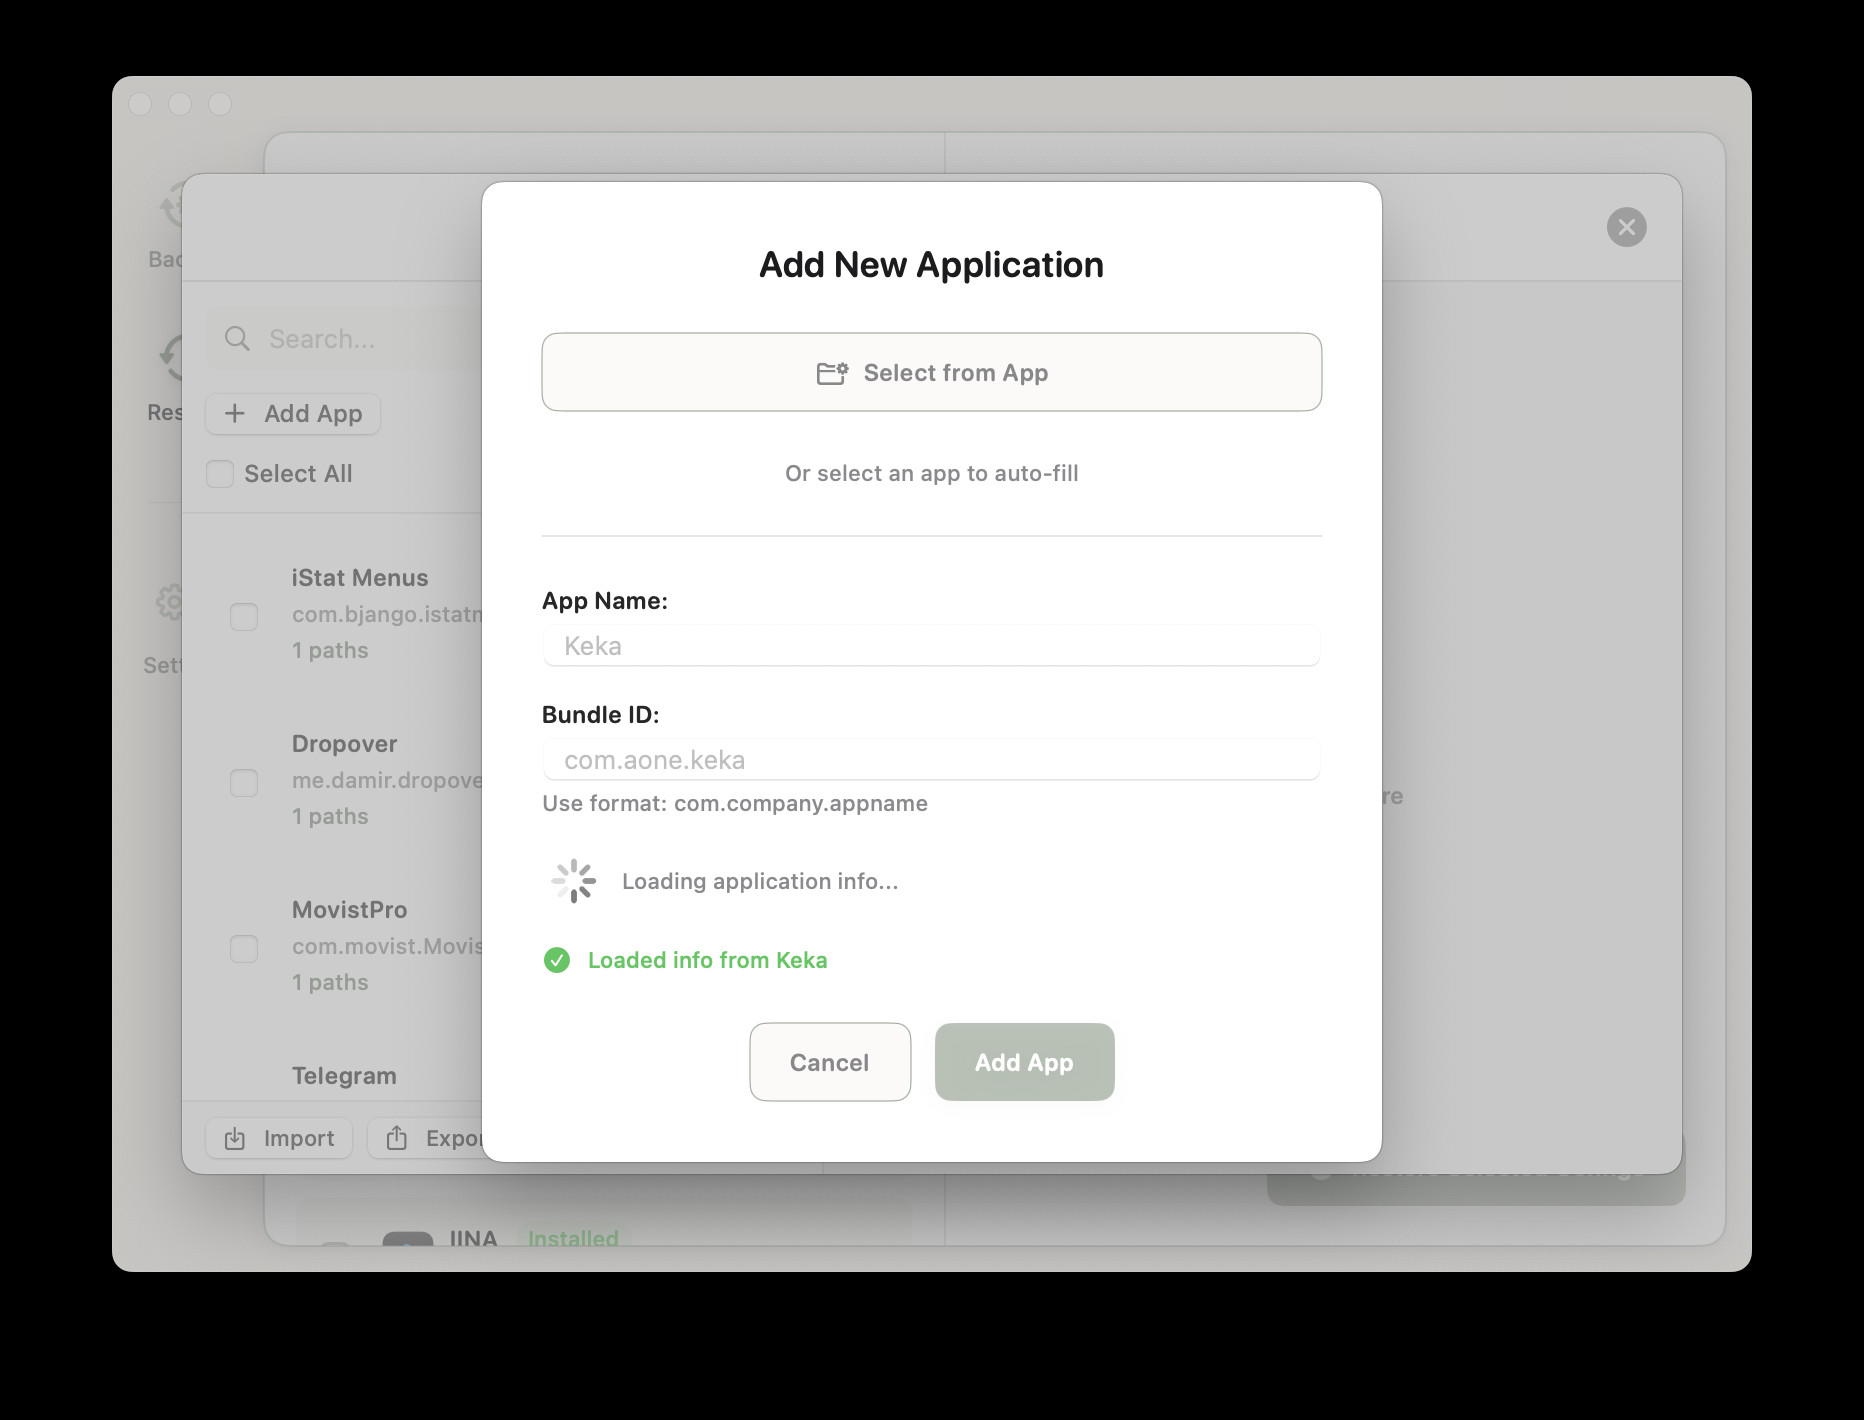Select the iStat Menus row title
1864x1420 pixels.
pyautogui.click(x=360, y=578)
